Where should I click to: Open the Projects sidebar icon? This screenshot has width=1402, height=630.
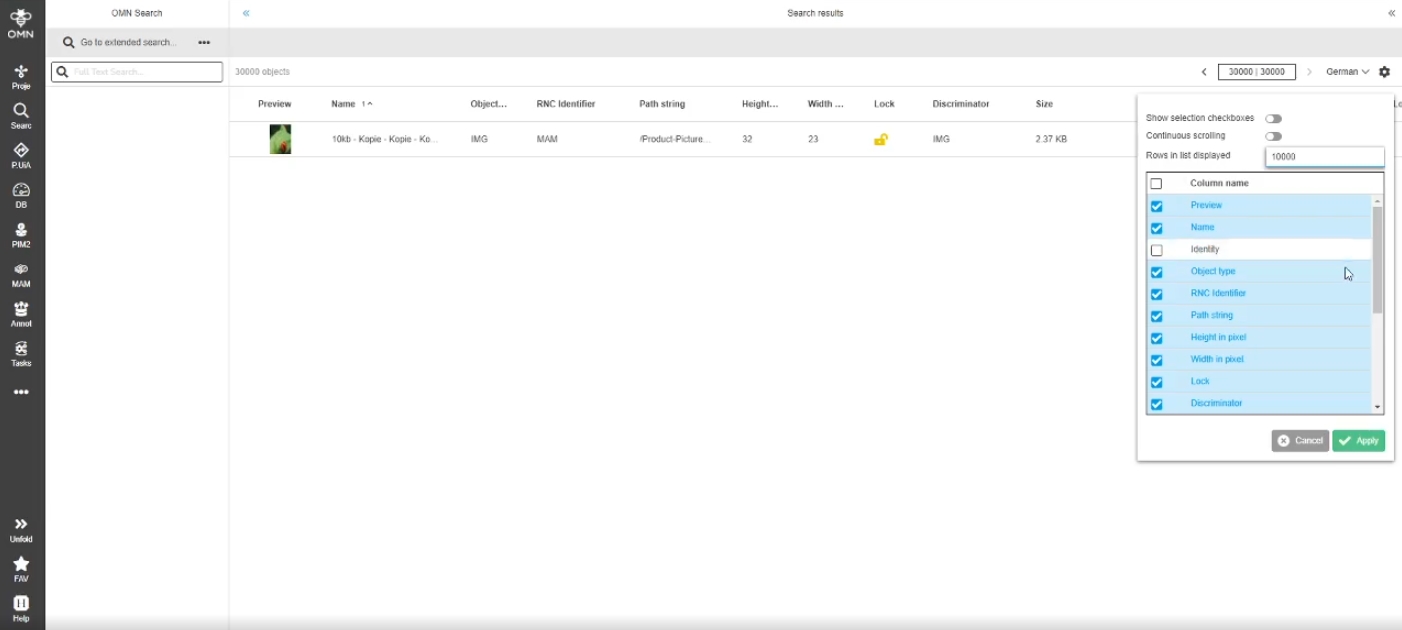pyautogui.click(x=21, y=77)
